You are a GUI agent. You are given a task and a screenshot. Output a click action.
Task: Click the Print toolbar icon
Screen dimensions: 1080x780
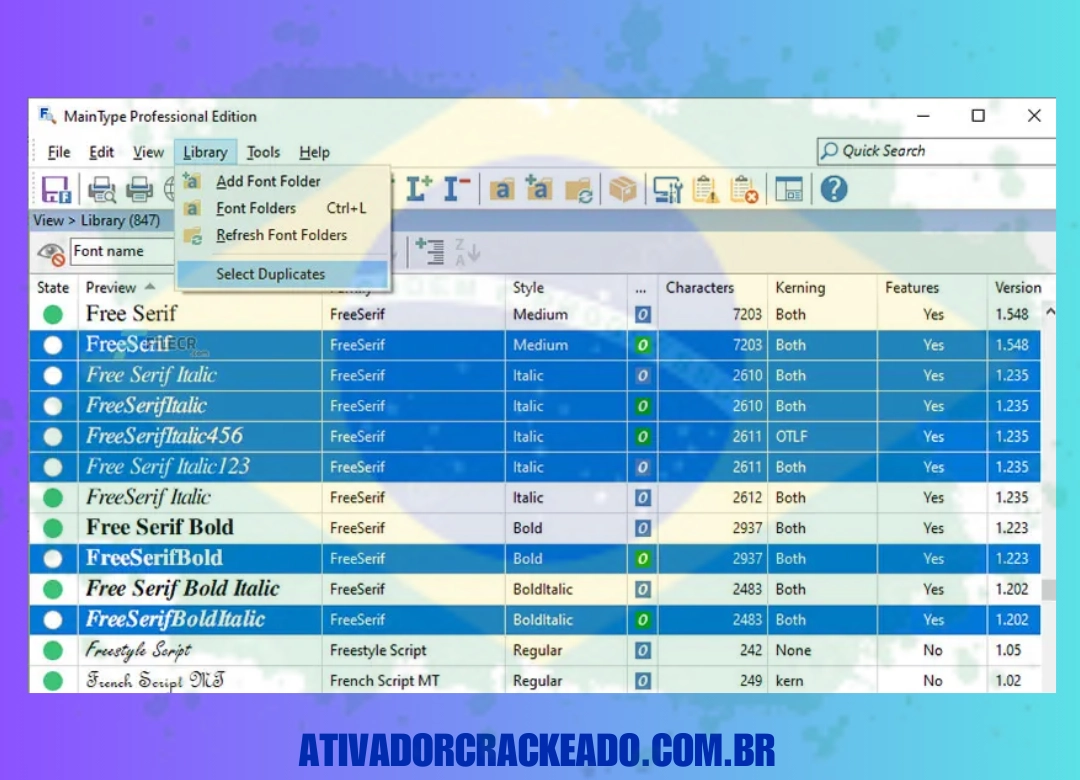139,189
